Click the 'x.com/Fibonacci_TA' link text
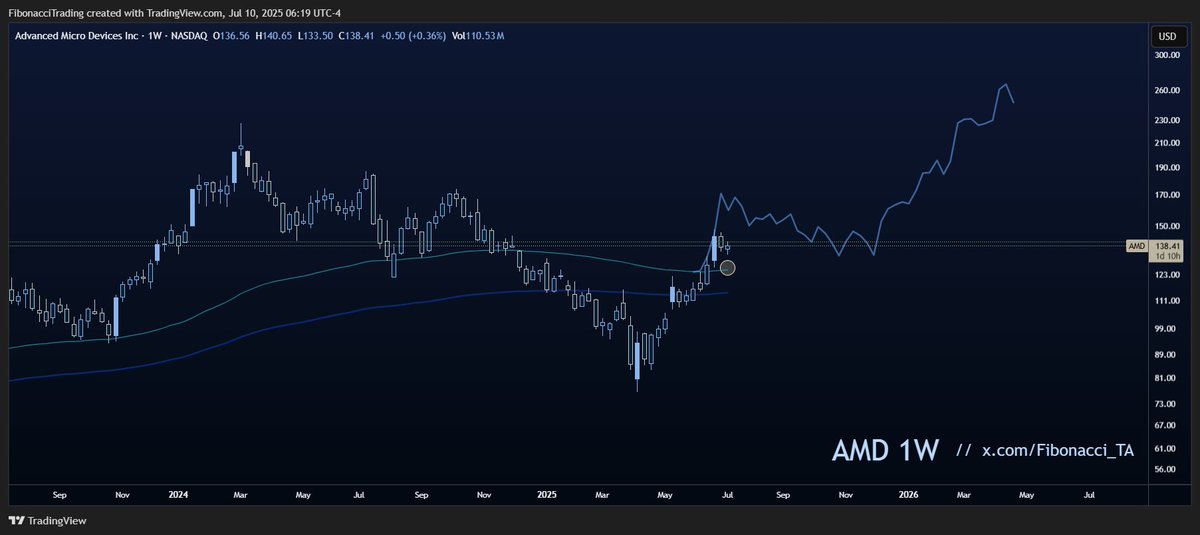The image size is (1200, 535). 1058,451
